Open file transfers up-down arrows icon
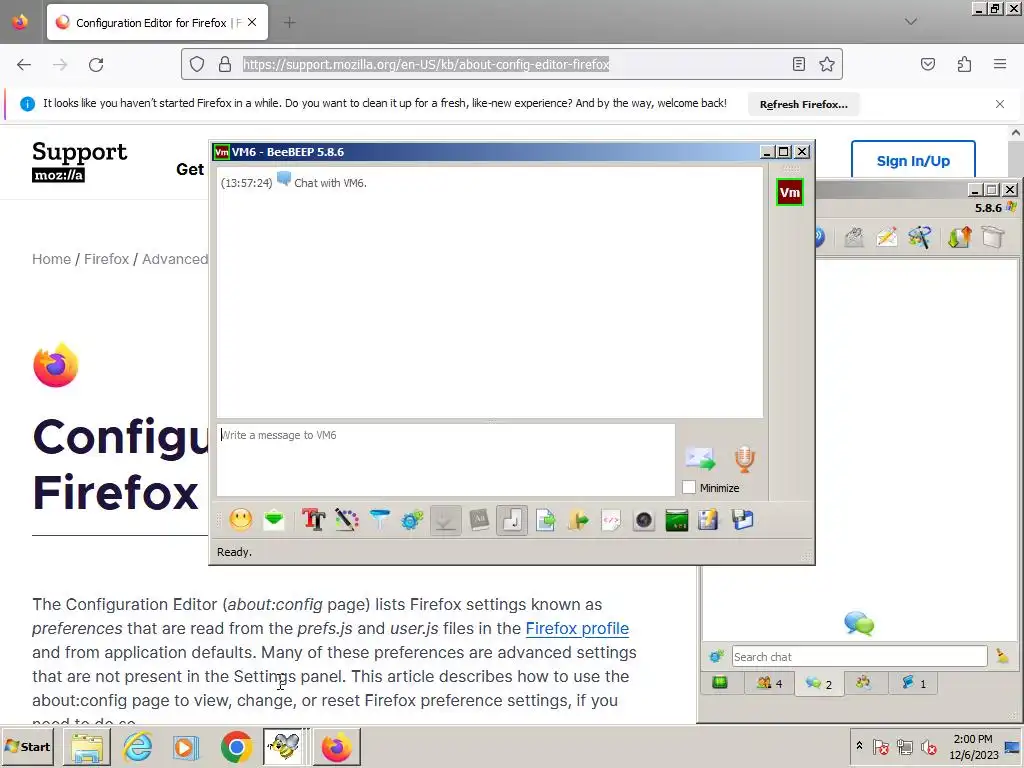The width and height of the screenshot is (1024, 768). [x=960, y=237]
